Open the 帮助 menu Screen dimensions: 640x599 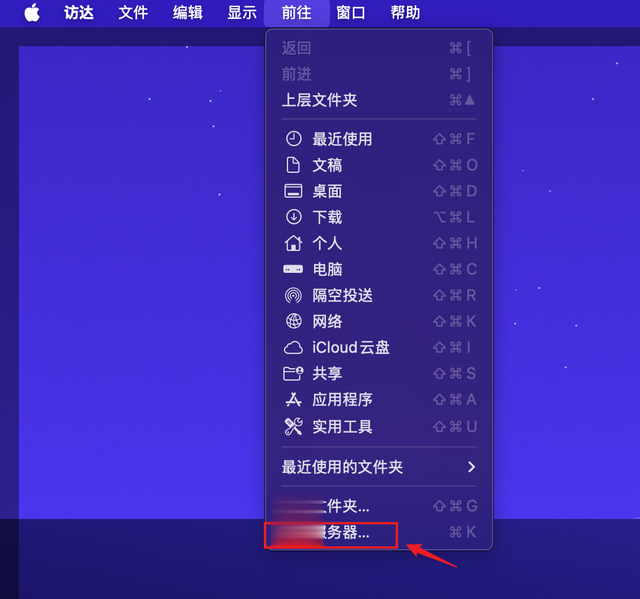[x=405, y=13]
